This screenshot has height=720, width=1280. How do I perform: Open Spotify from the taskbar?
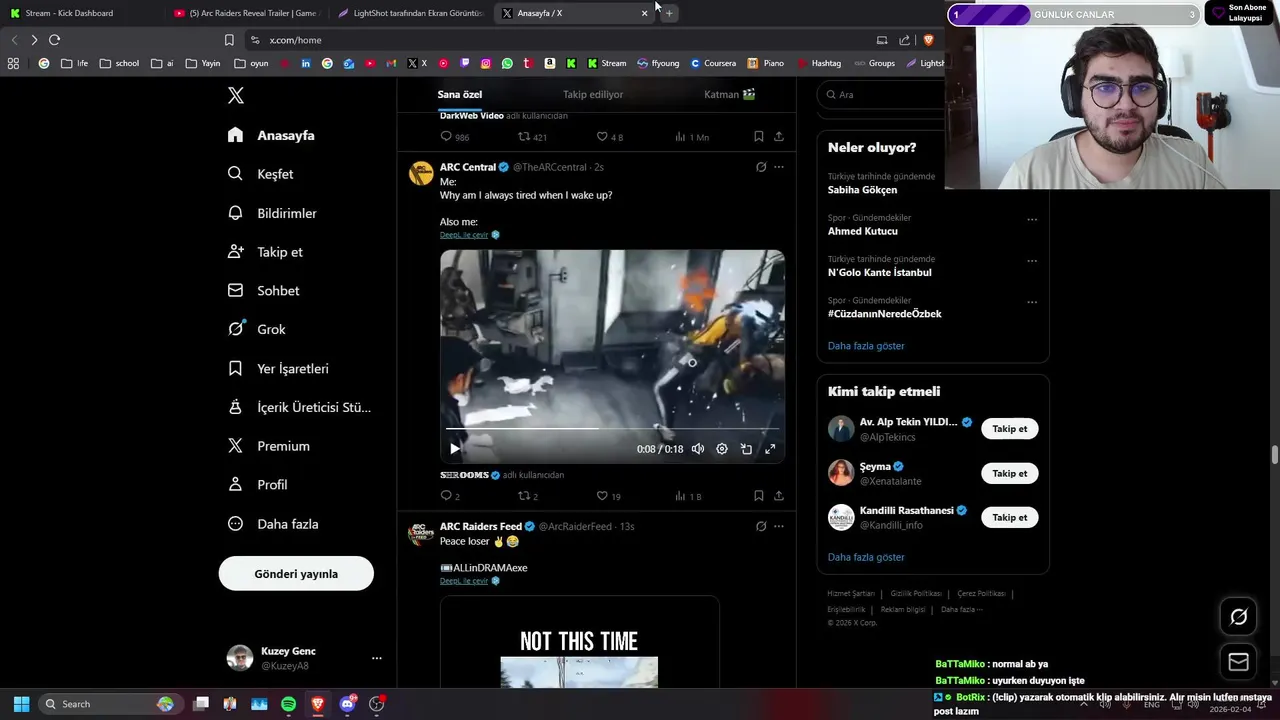pyautogui.click(x=288, y=704)
